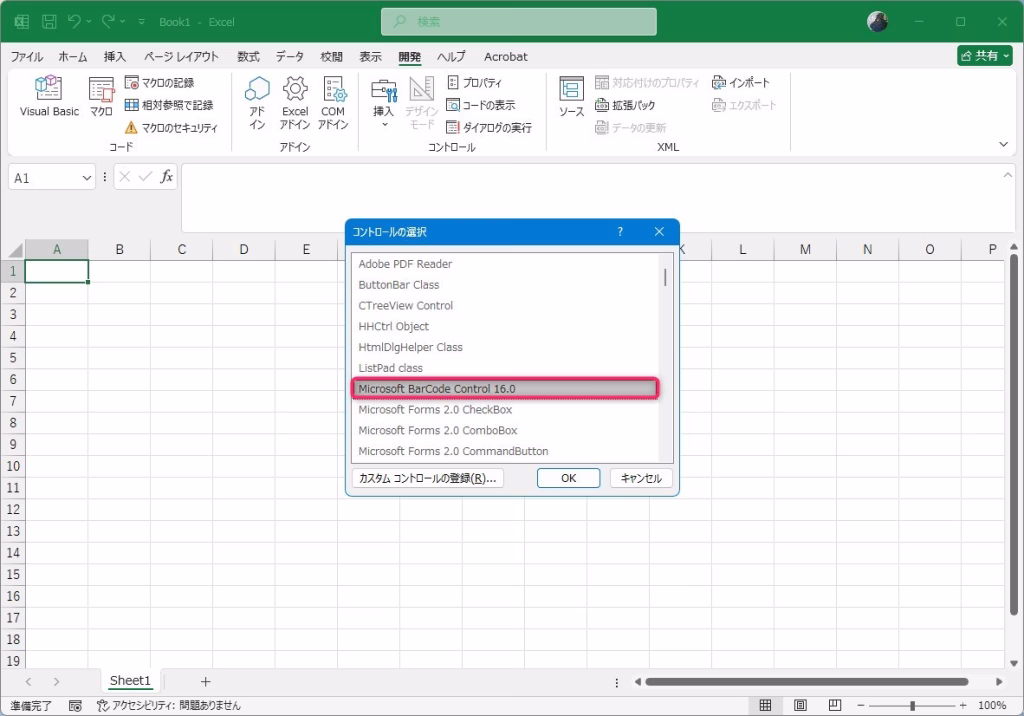
Task: Click the zoom slider handle
Action: point(912,706)
